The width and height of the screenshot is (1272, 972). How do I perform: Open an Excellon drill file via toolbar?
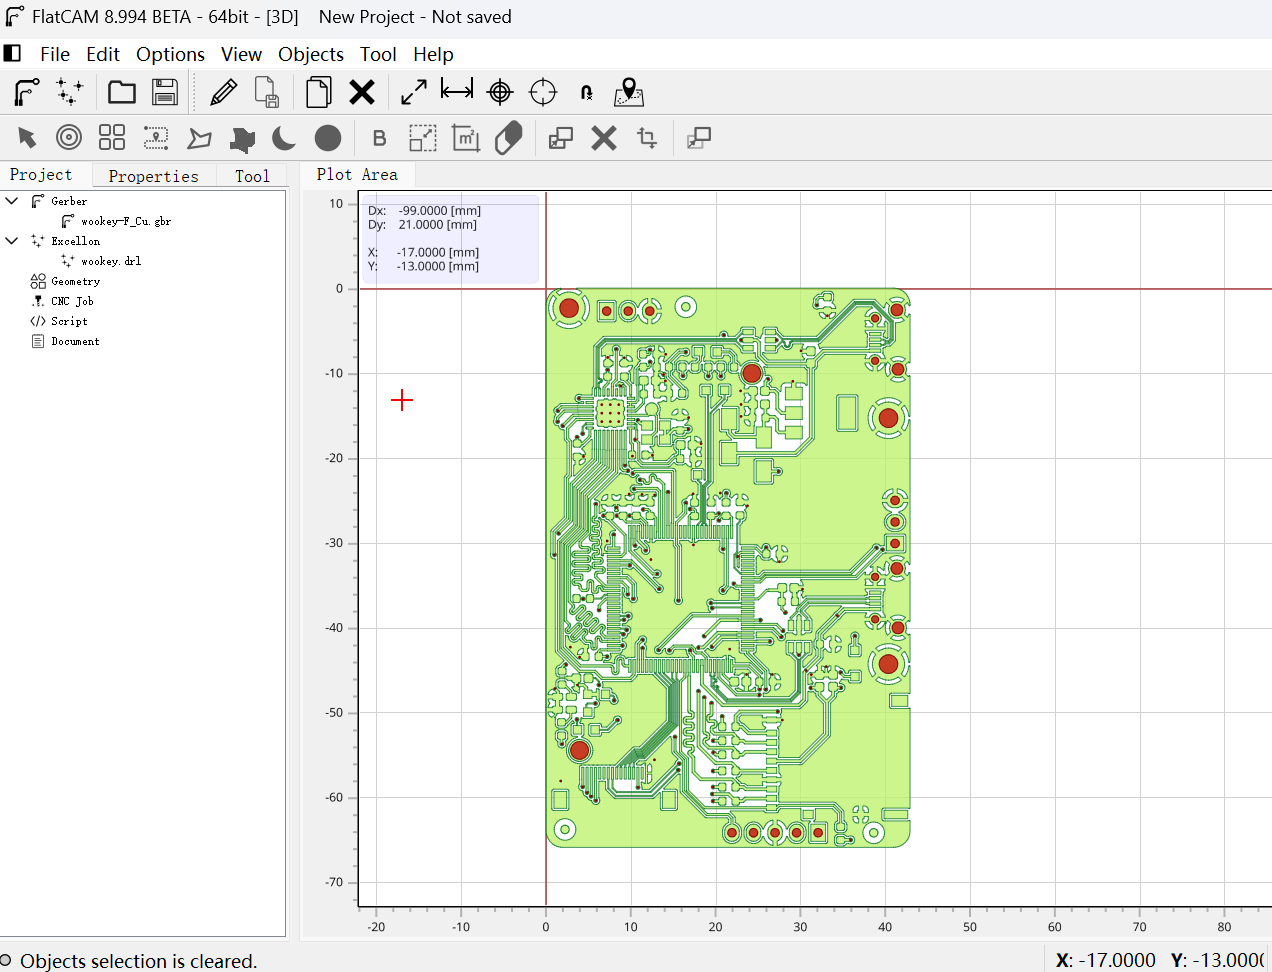(68, 91)
